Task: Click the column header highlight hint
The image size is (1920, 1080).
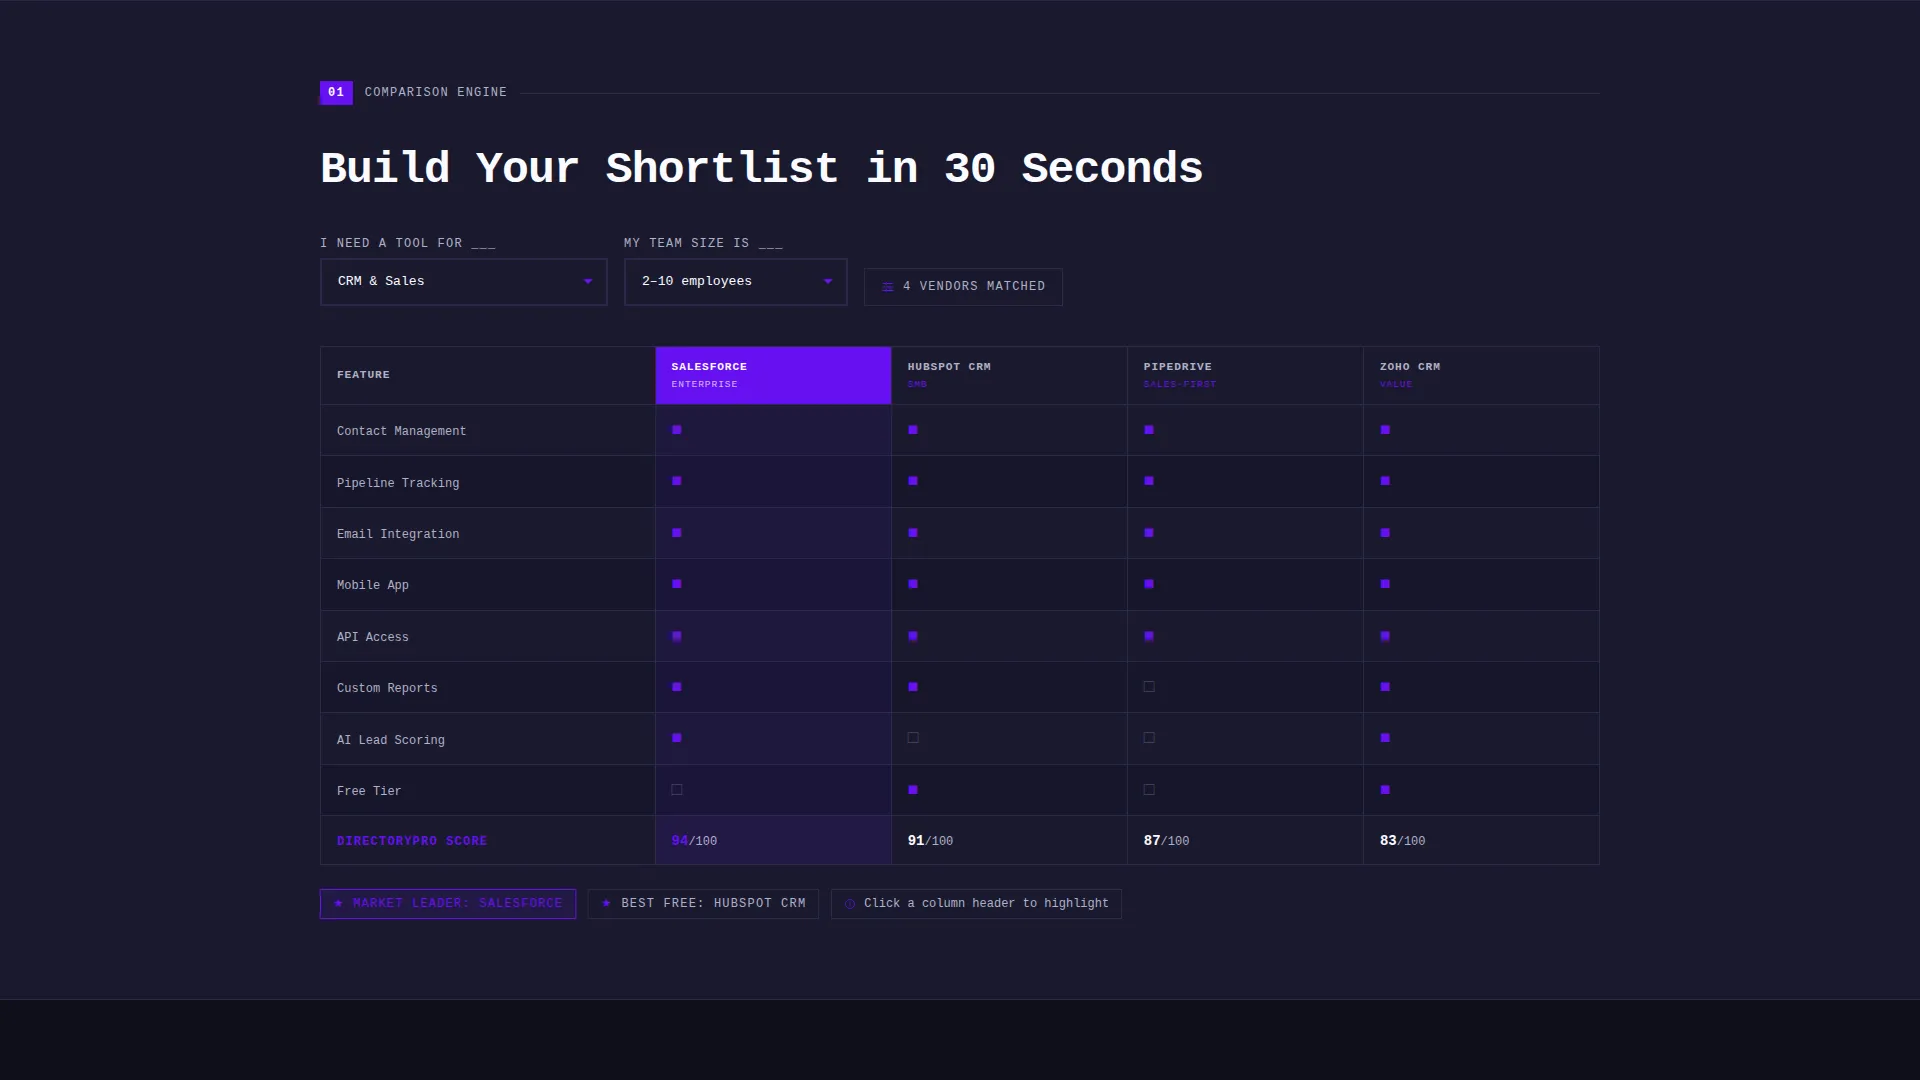Action: pyautogui.click(x=976, y=904)
